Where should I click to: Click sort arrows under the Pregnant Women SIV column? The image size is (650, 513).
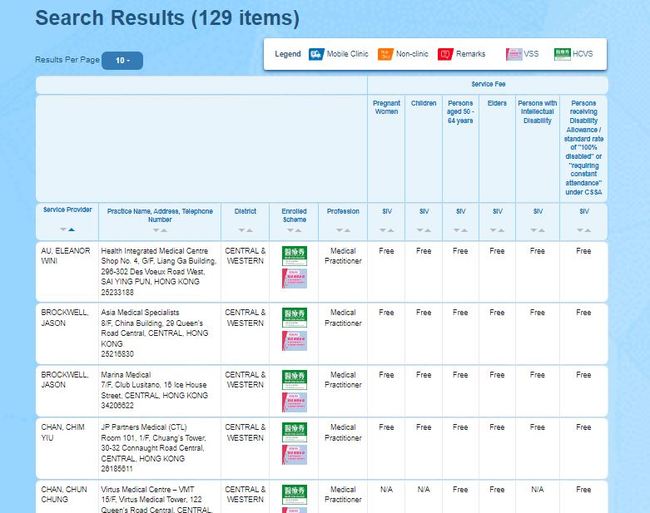point(387,230)
